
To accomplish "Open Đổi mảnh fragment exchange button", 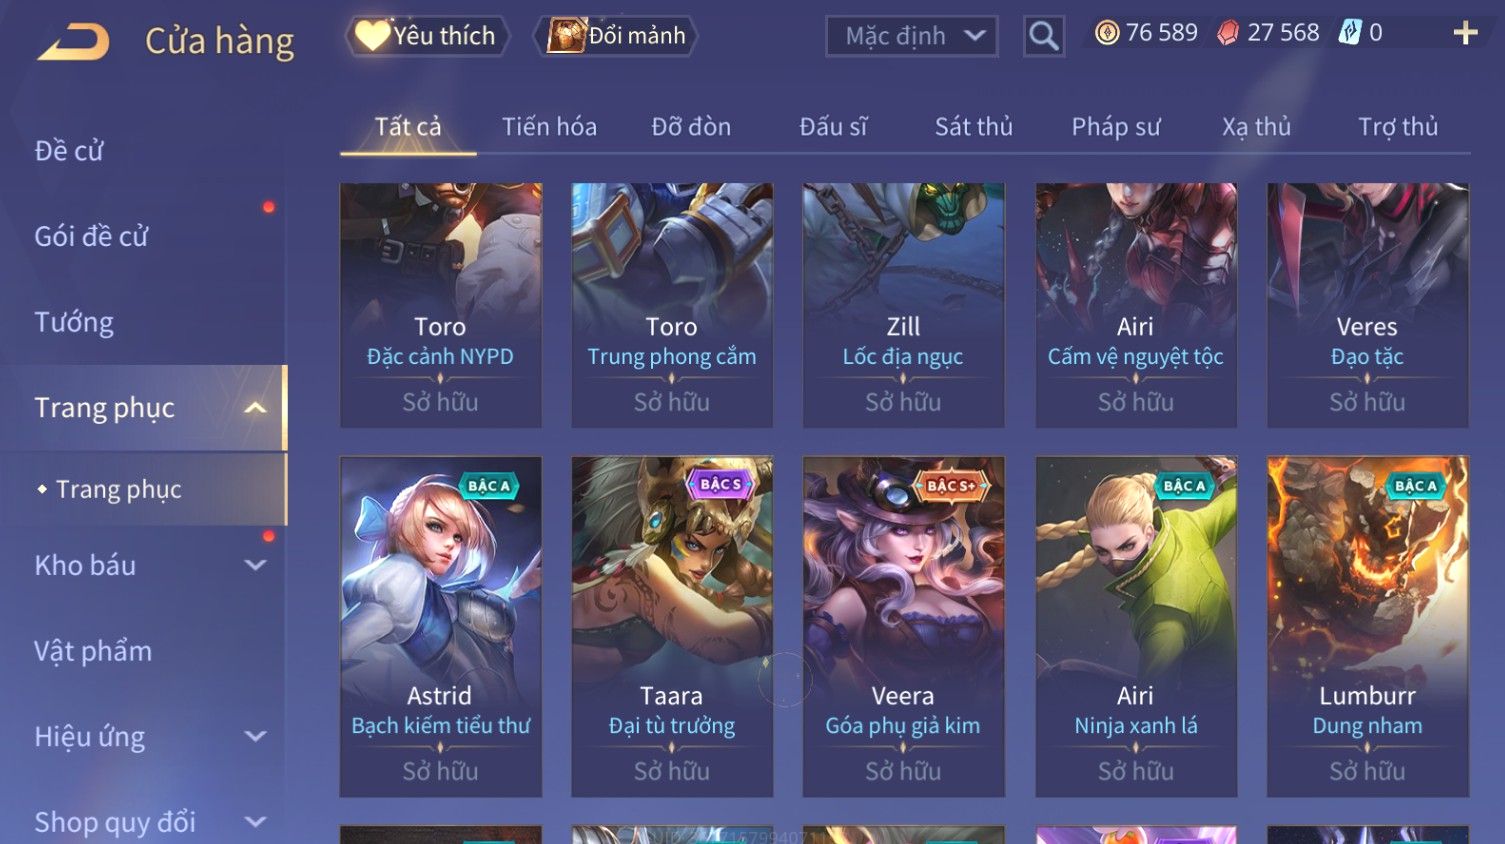I will point(617,36).
